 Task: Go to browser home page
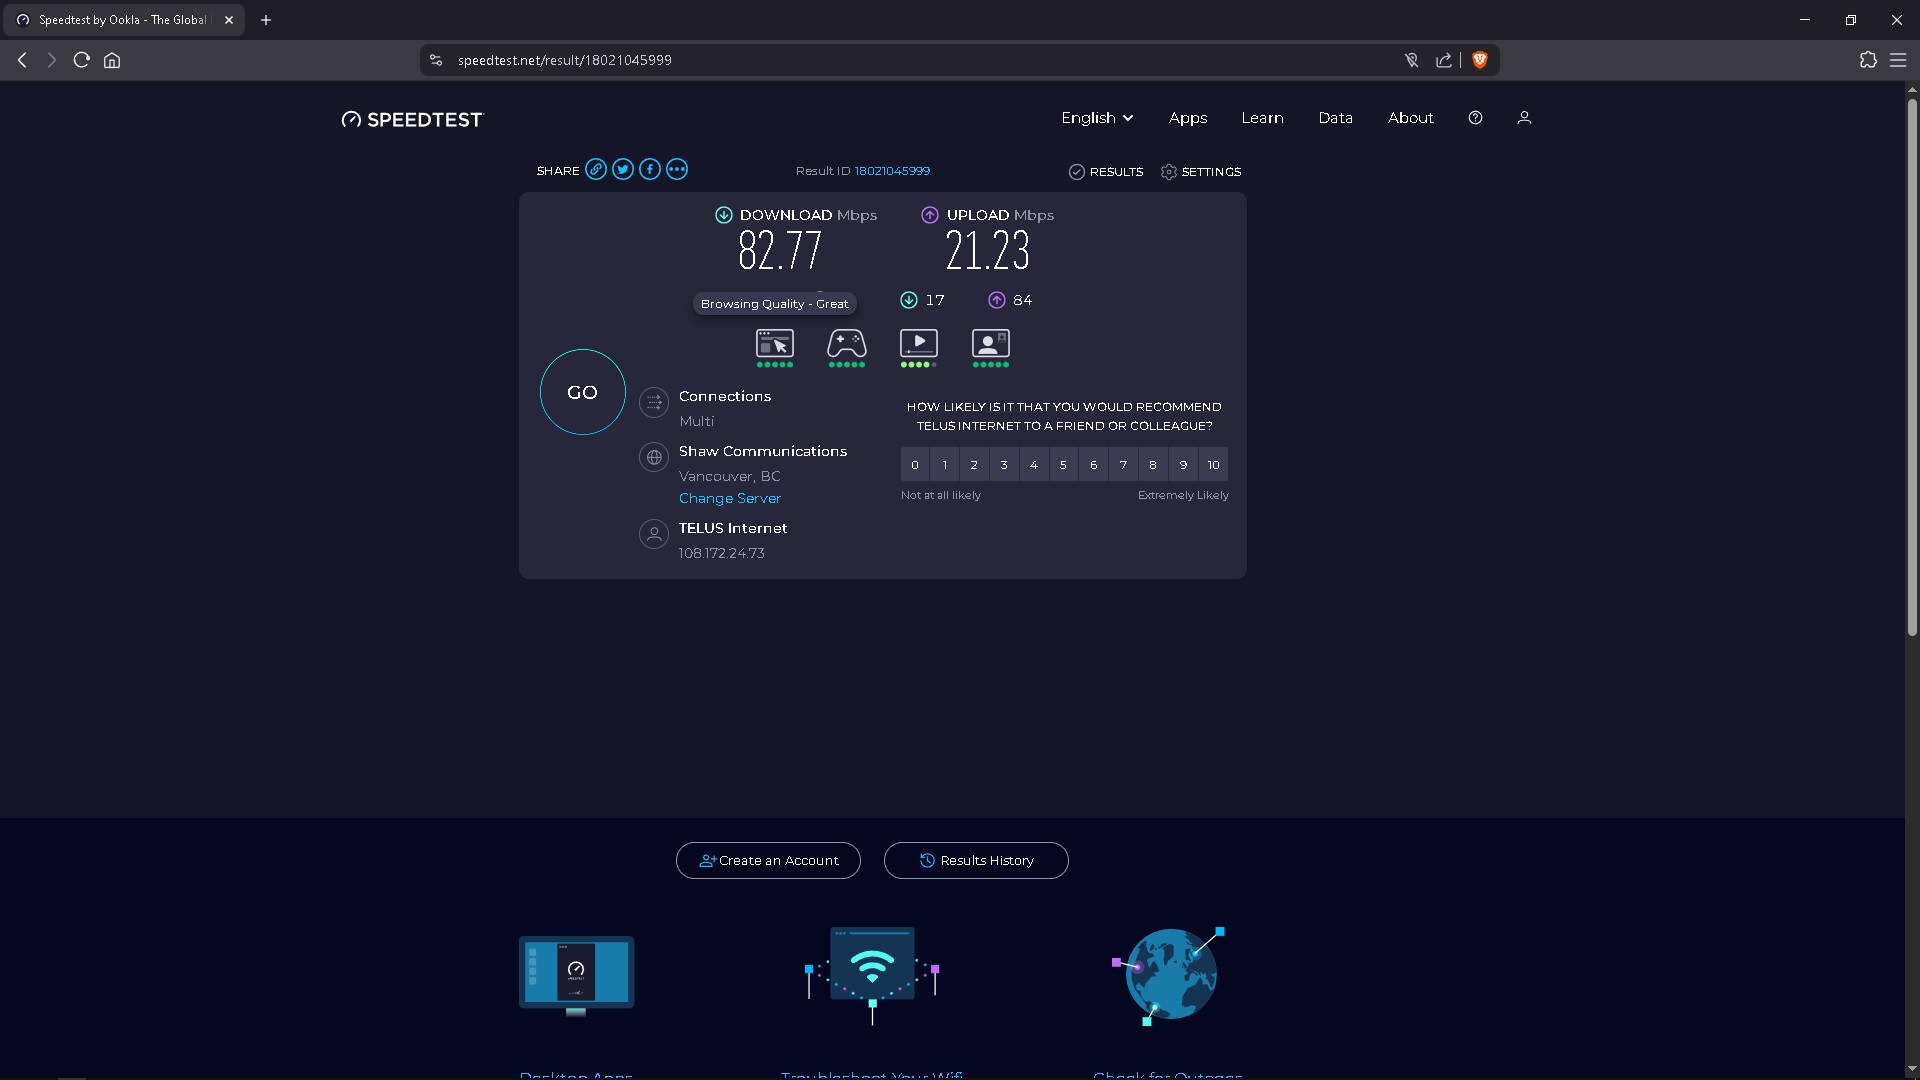[x=112, y=60]
